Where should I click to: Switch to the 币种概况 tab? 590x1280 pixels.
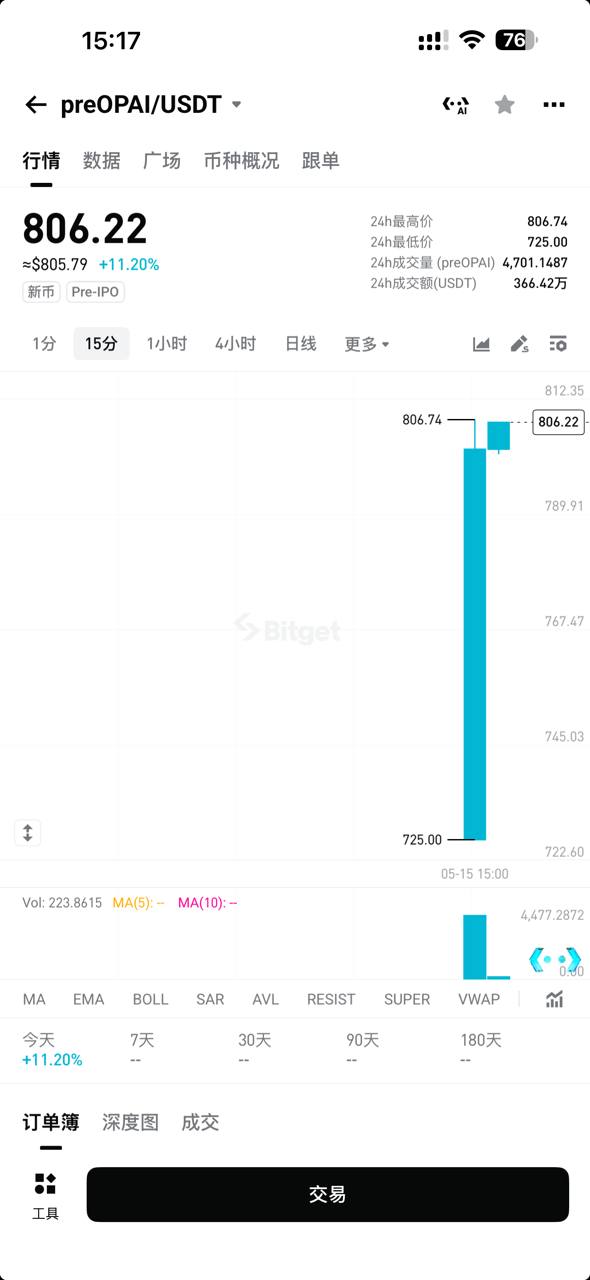[x=241, y=161]
